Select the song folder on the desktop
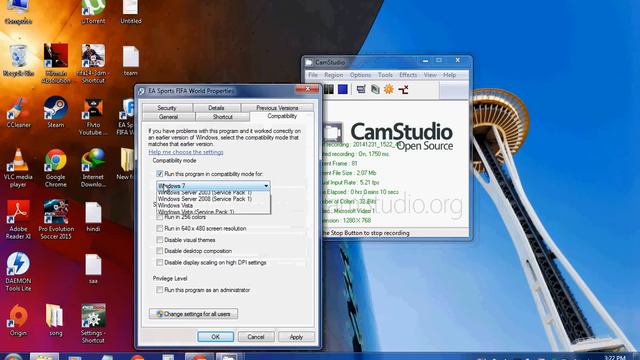Screen dimensions: 640x360 56,321
